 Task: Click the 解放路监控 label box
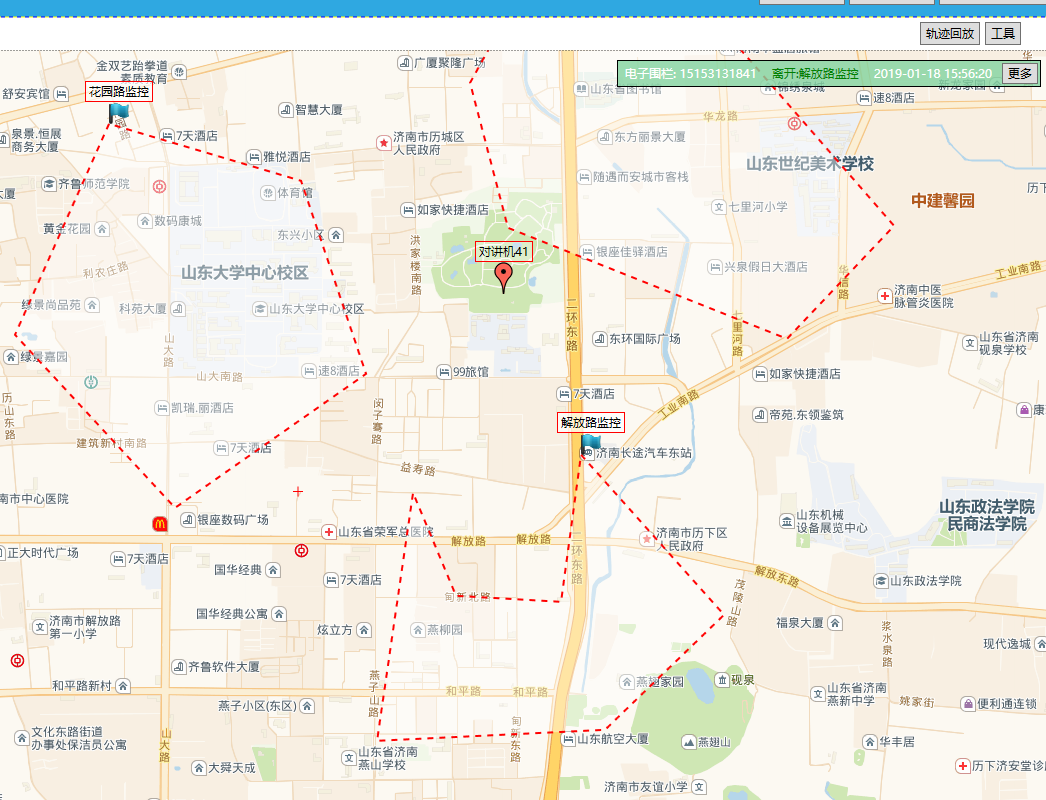click(x=590, y=423)
